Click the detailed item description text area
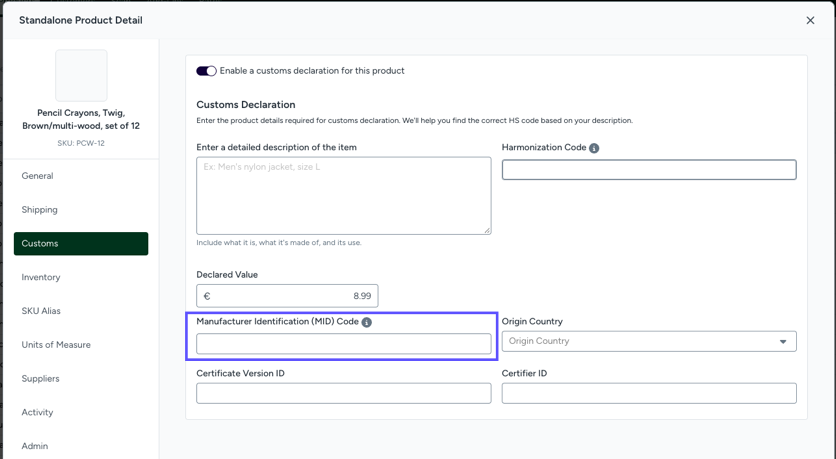Screen dimensions: 836x459 tap(343, 196)
